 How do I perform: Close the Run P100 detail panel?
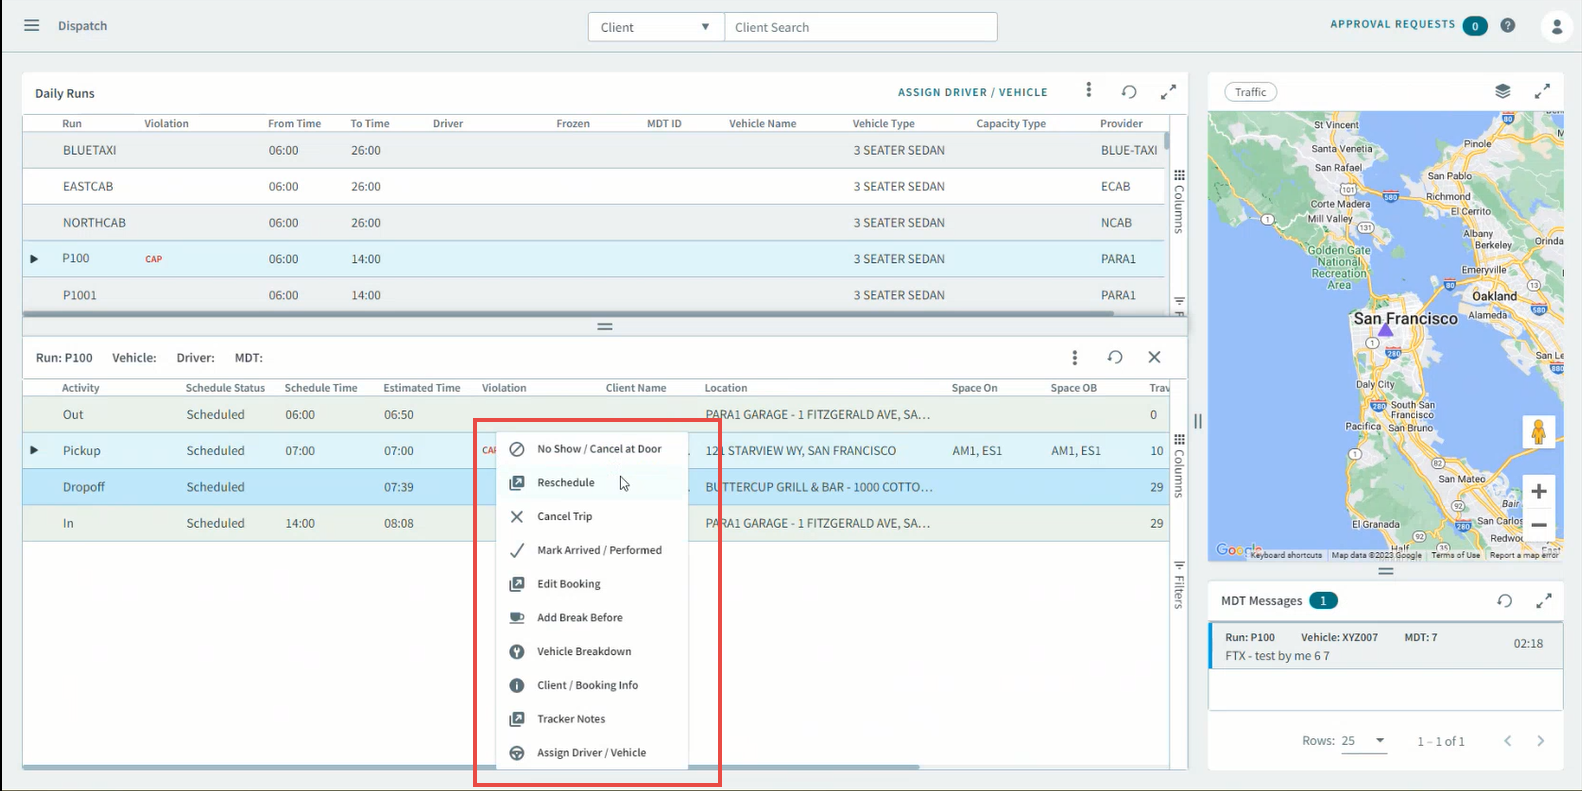[1154, 357]
